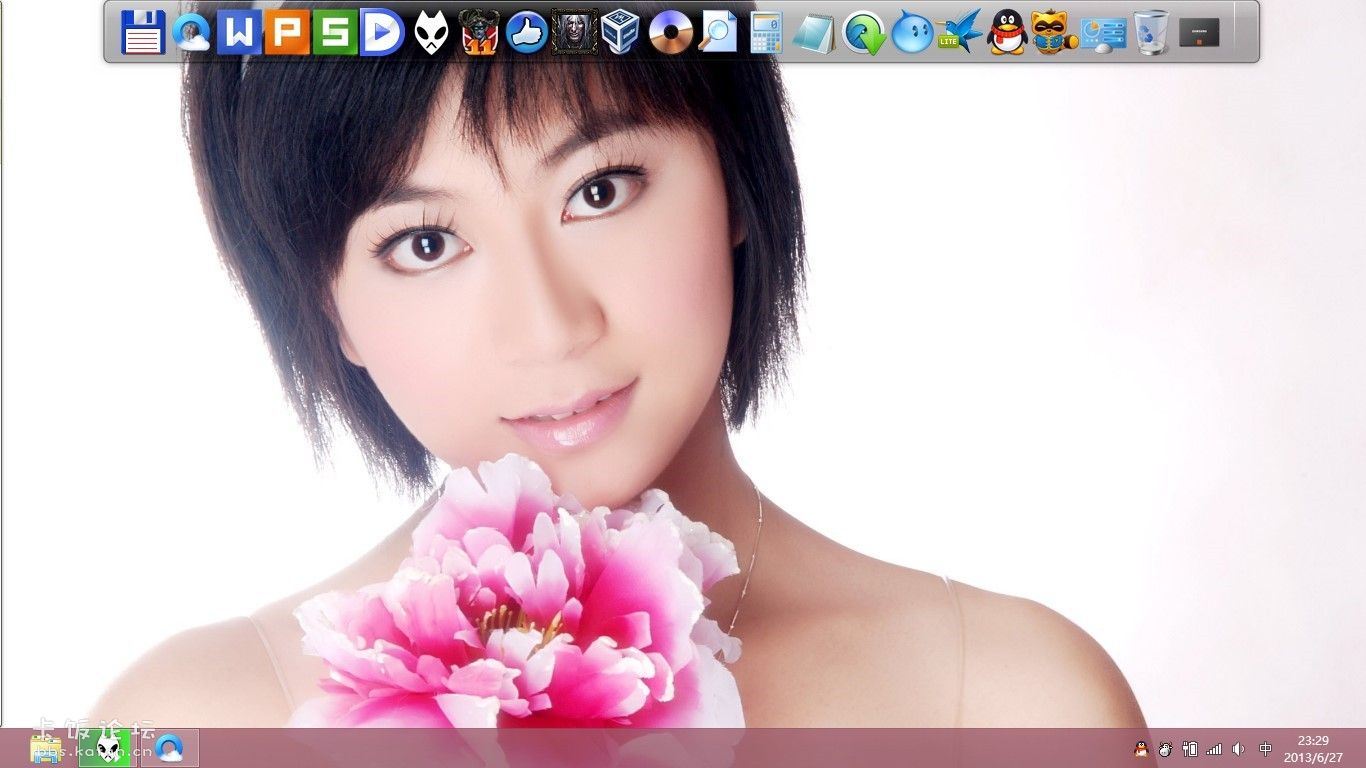The height and width of the screenshot is (768, 1366).
Task: Switch to the cloud browser taskbar button
Action: [x=169, y=748]
